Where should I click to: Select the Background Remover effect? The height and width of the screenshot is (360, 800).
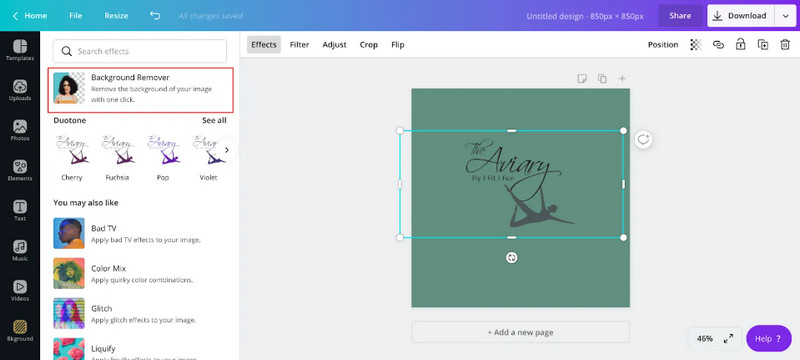(141, 90)
